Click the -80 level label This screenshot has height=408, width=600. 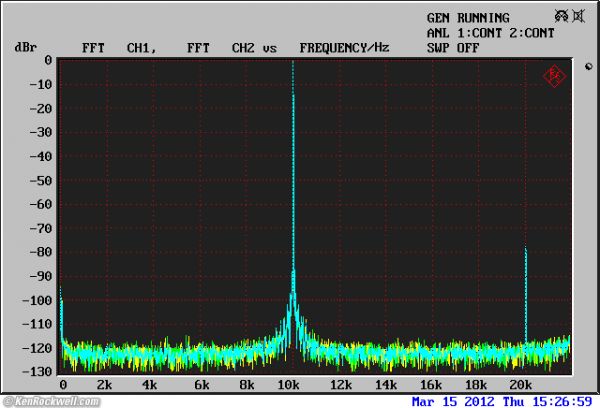[x=41, y=252]
